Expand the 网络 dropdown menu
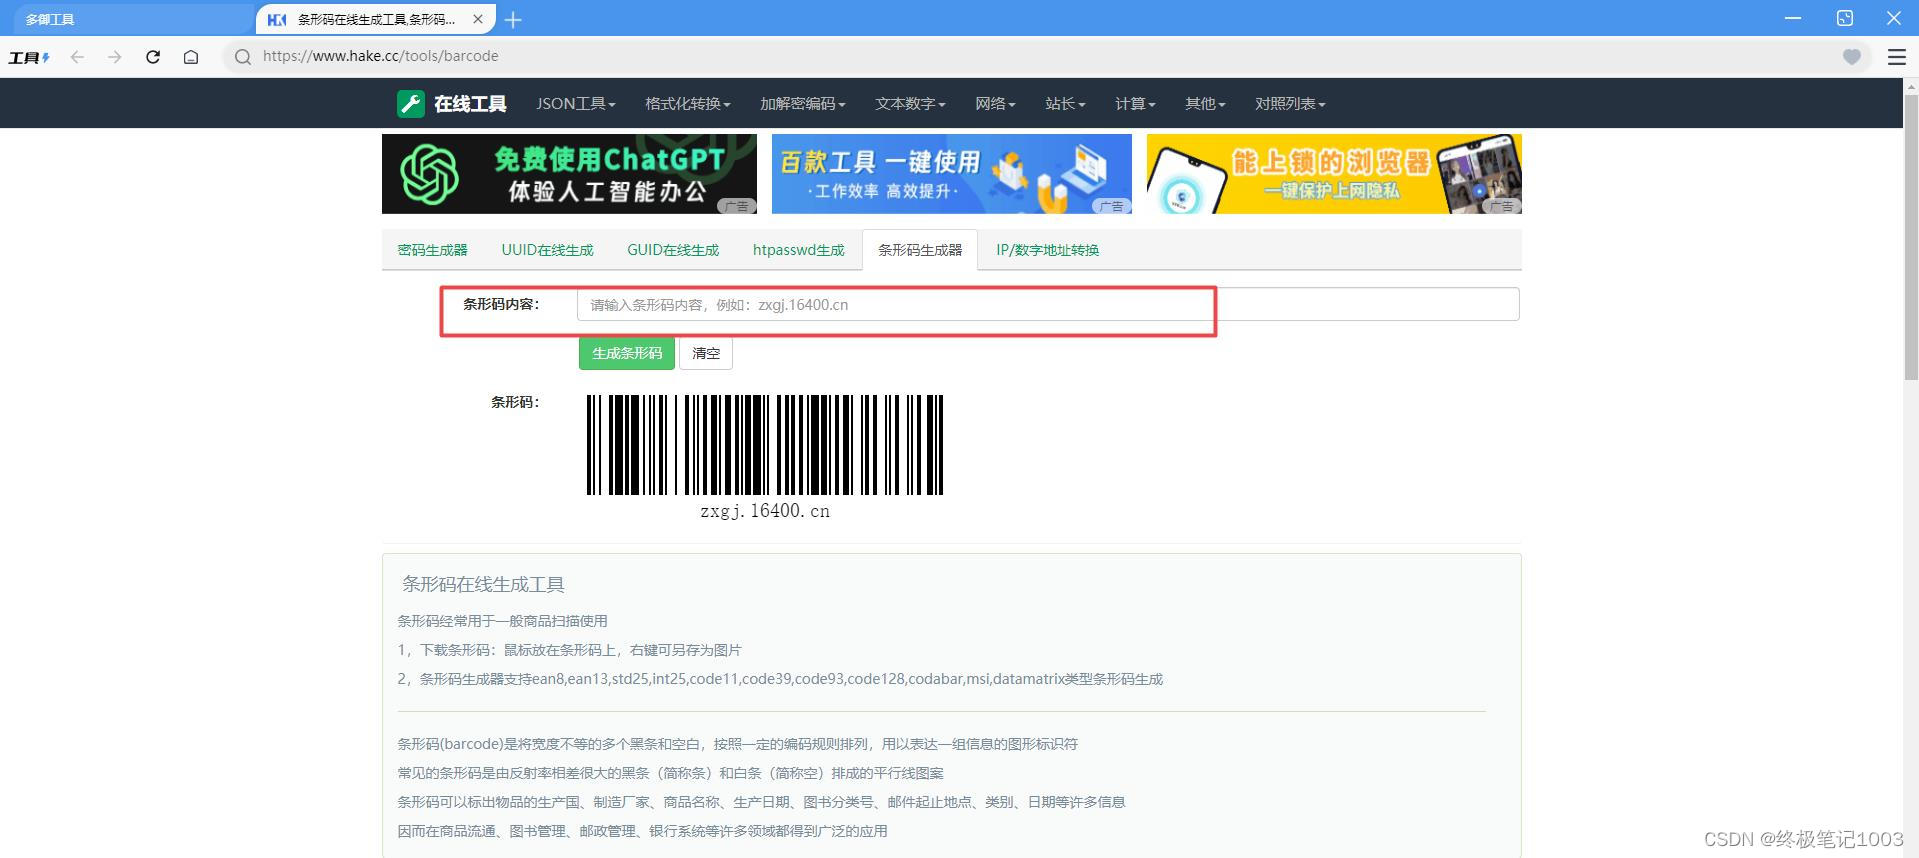The width and height of the screenshot is (1919, 858). coord(995,104)
